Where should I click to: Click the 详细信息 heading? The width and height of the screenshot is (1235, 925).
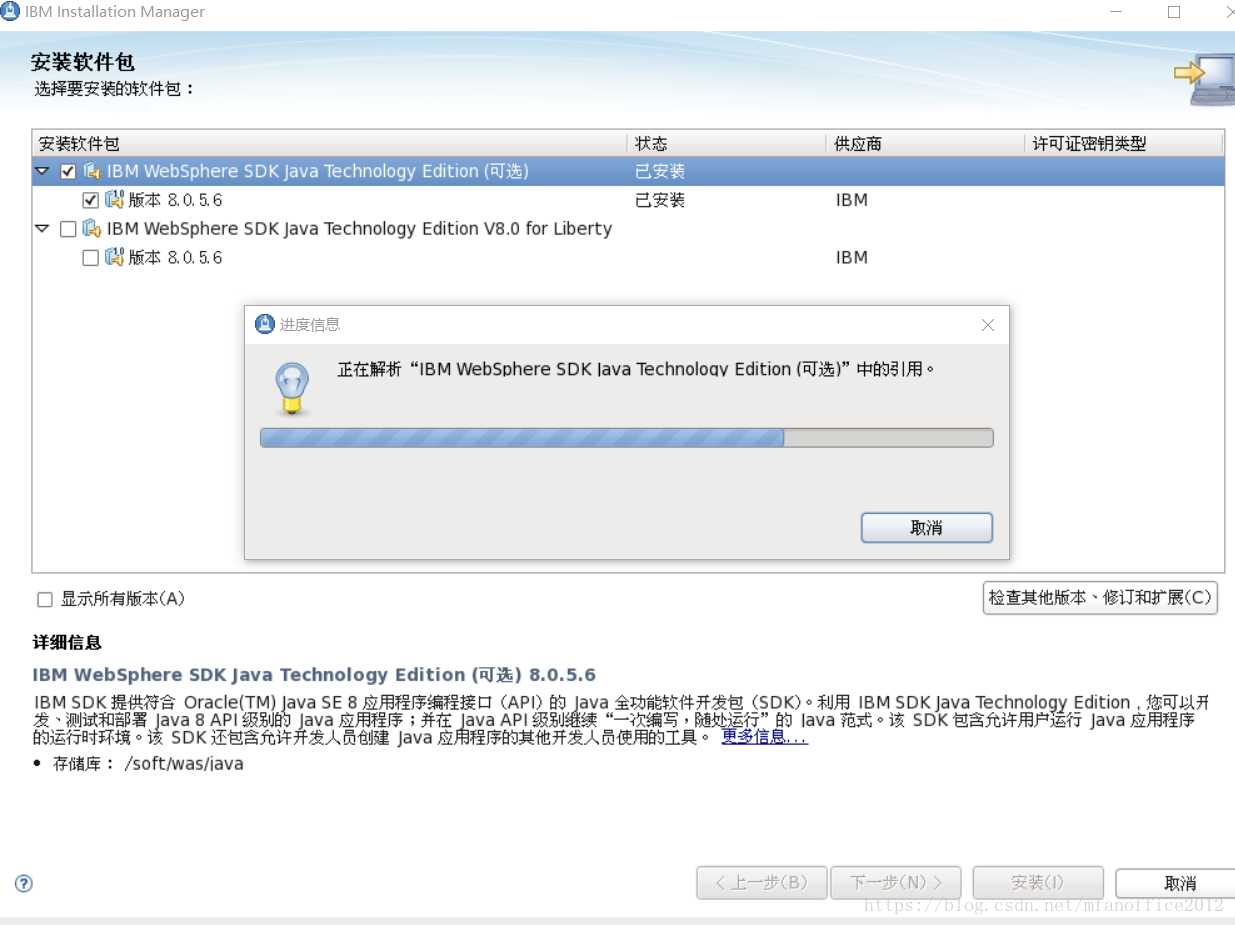click(67, 643)
